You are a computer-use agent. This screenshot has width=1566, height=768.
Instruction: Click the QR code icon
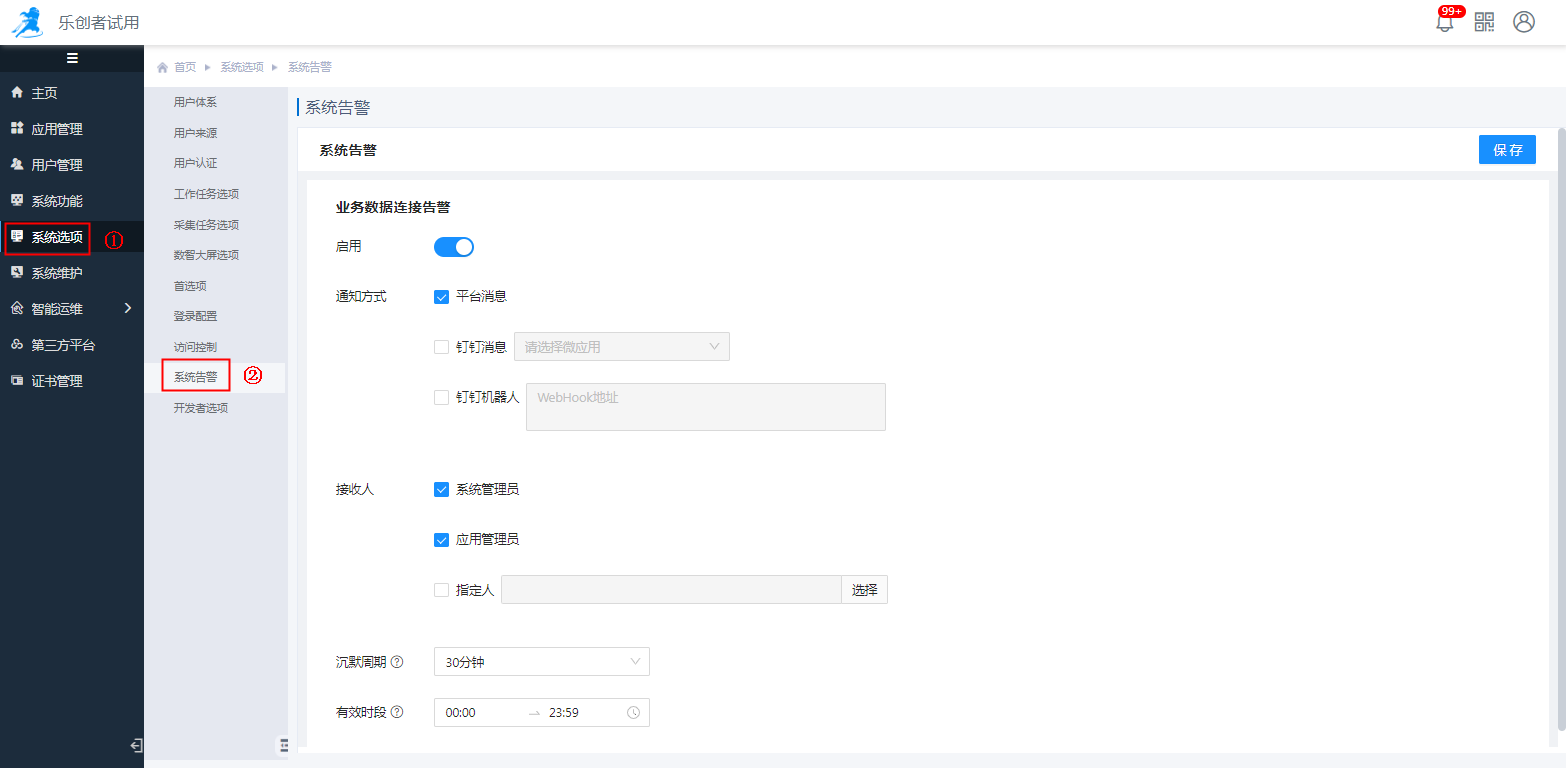[1484, 22]
